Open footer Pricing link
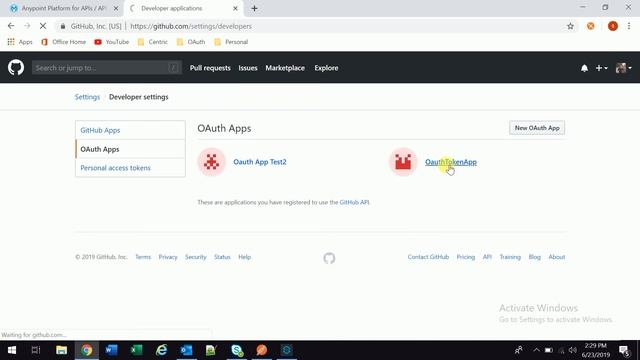The height and width of the screenshot is (360, 640). (x=466, y=257)
